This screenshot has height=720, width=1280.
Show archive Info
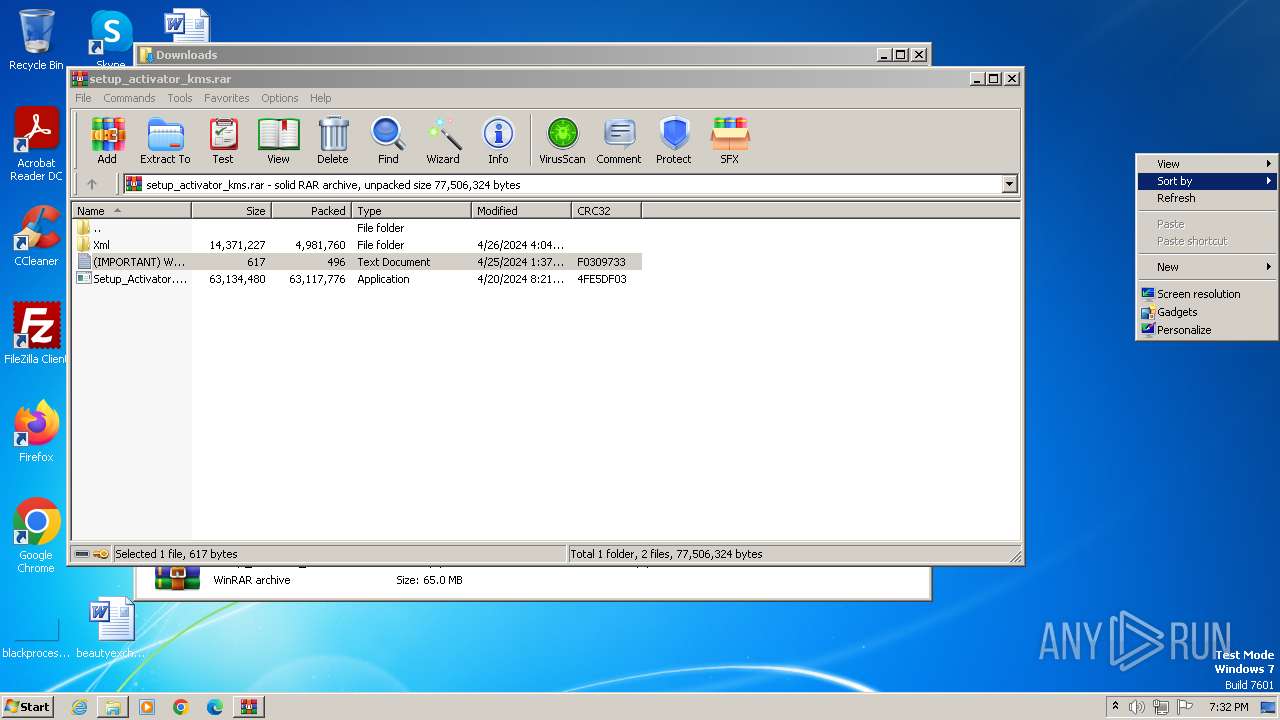pos(498,140)
